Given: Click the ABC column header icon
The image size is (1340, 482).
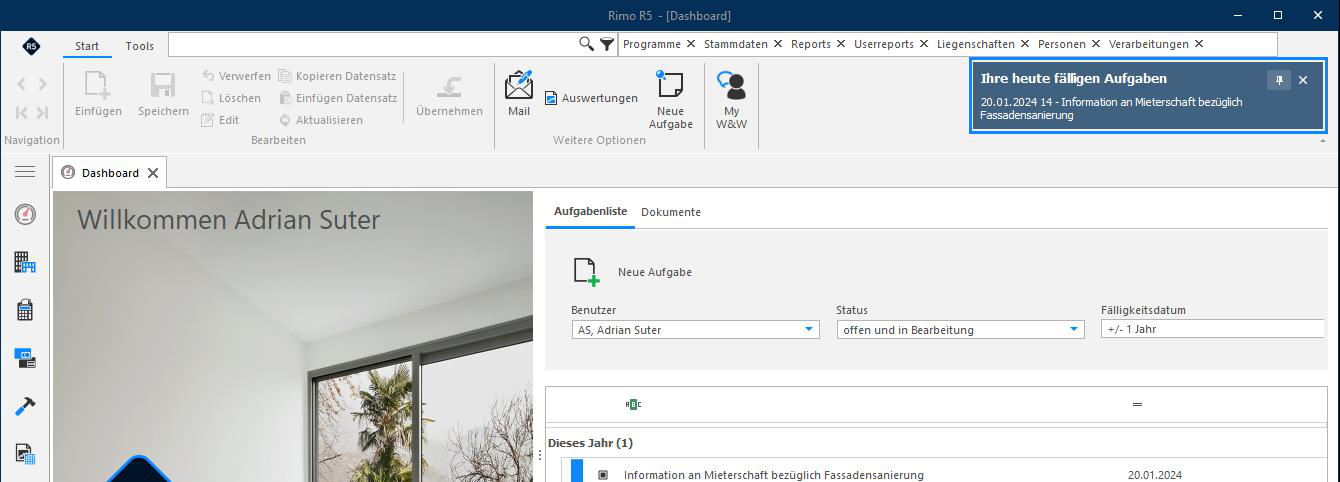Looking at the screenshot, I should tap(633, 404).
